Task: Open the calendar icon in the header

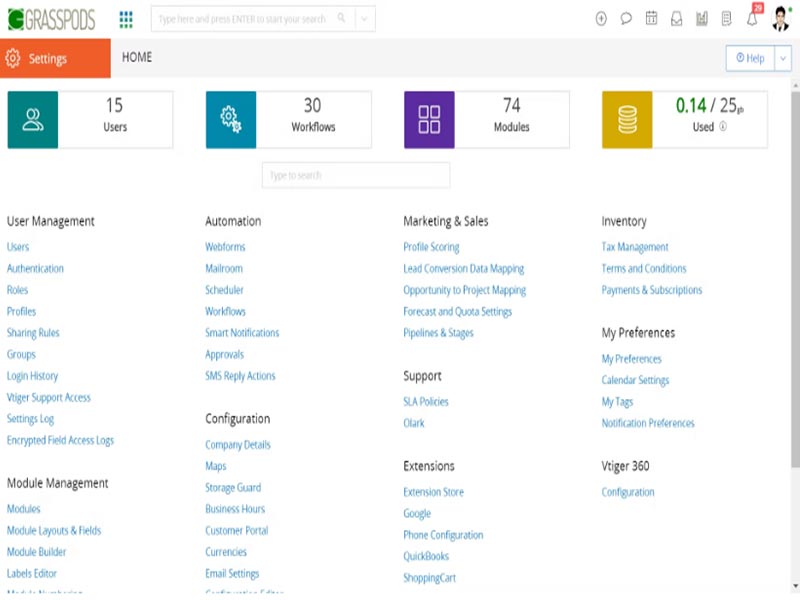Action: (651, 17)
